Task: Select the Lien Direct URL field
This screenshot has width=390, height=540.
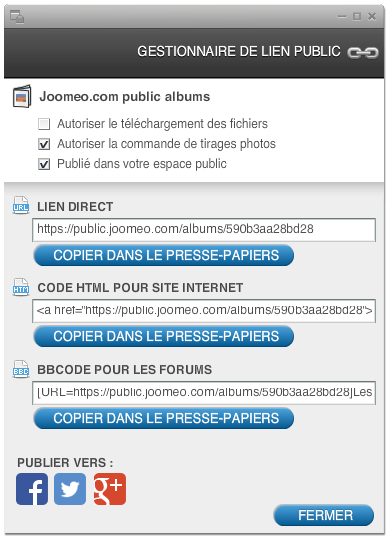Action: tap(204, 230)
